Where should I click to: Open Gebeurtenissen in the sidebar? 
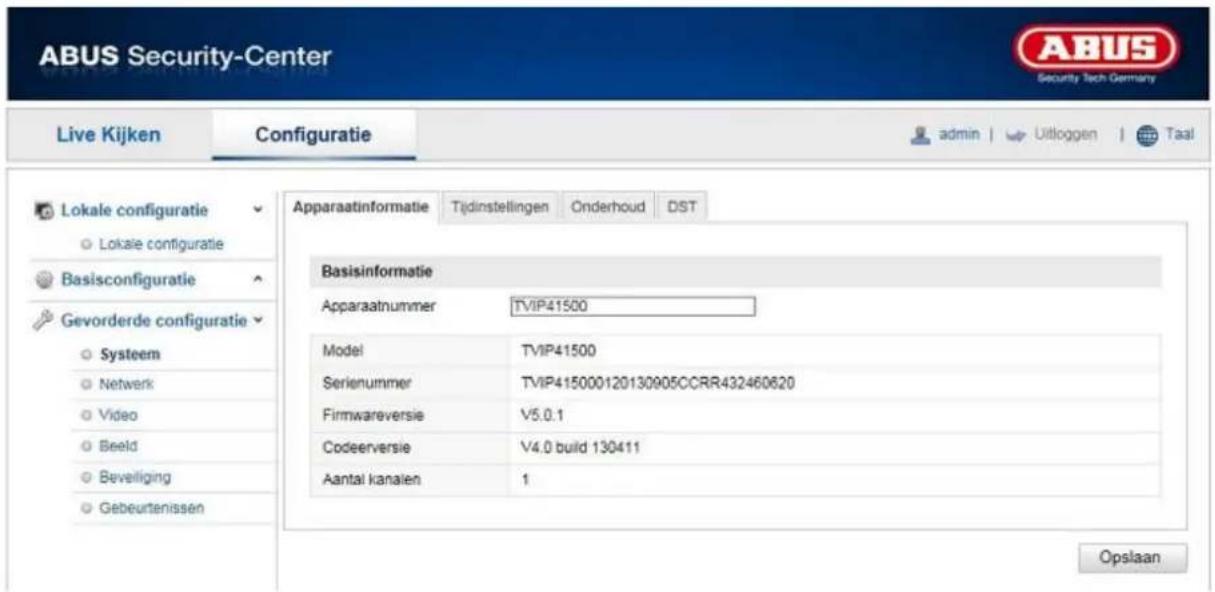tap(150, 508)
